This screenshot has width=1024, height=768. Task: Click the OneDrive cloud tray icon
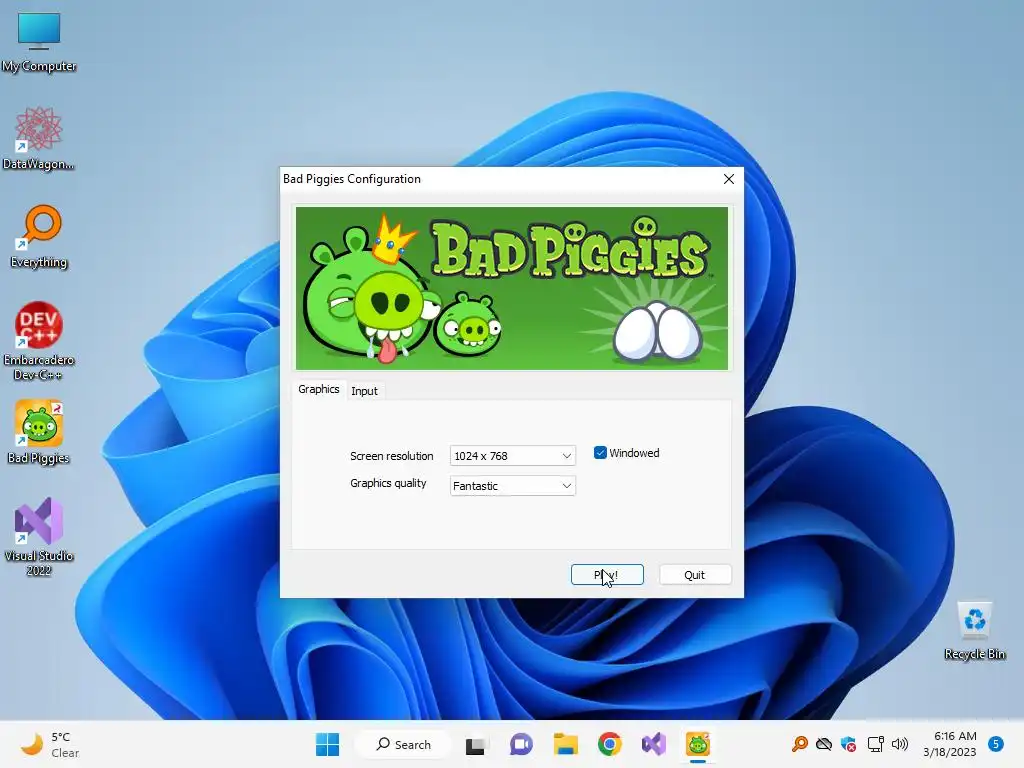coord(824,744)
